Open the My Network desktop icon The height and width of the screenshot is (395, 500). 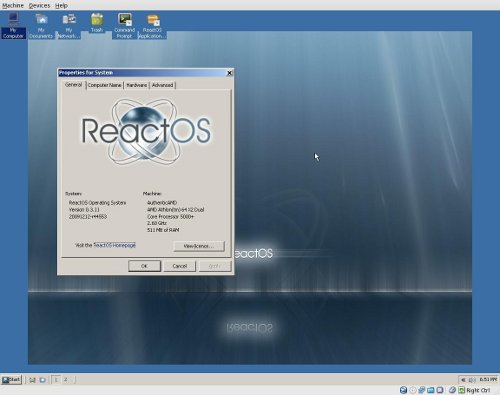[x=69, y=26]
